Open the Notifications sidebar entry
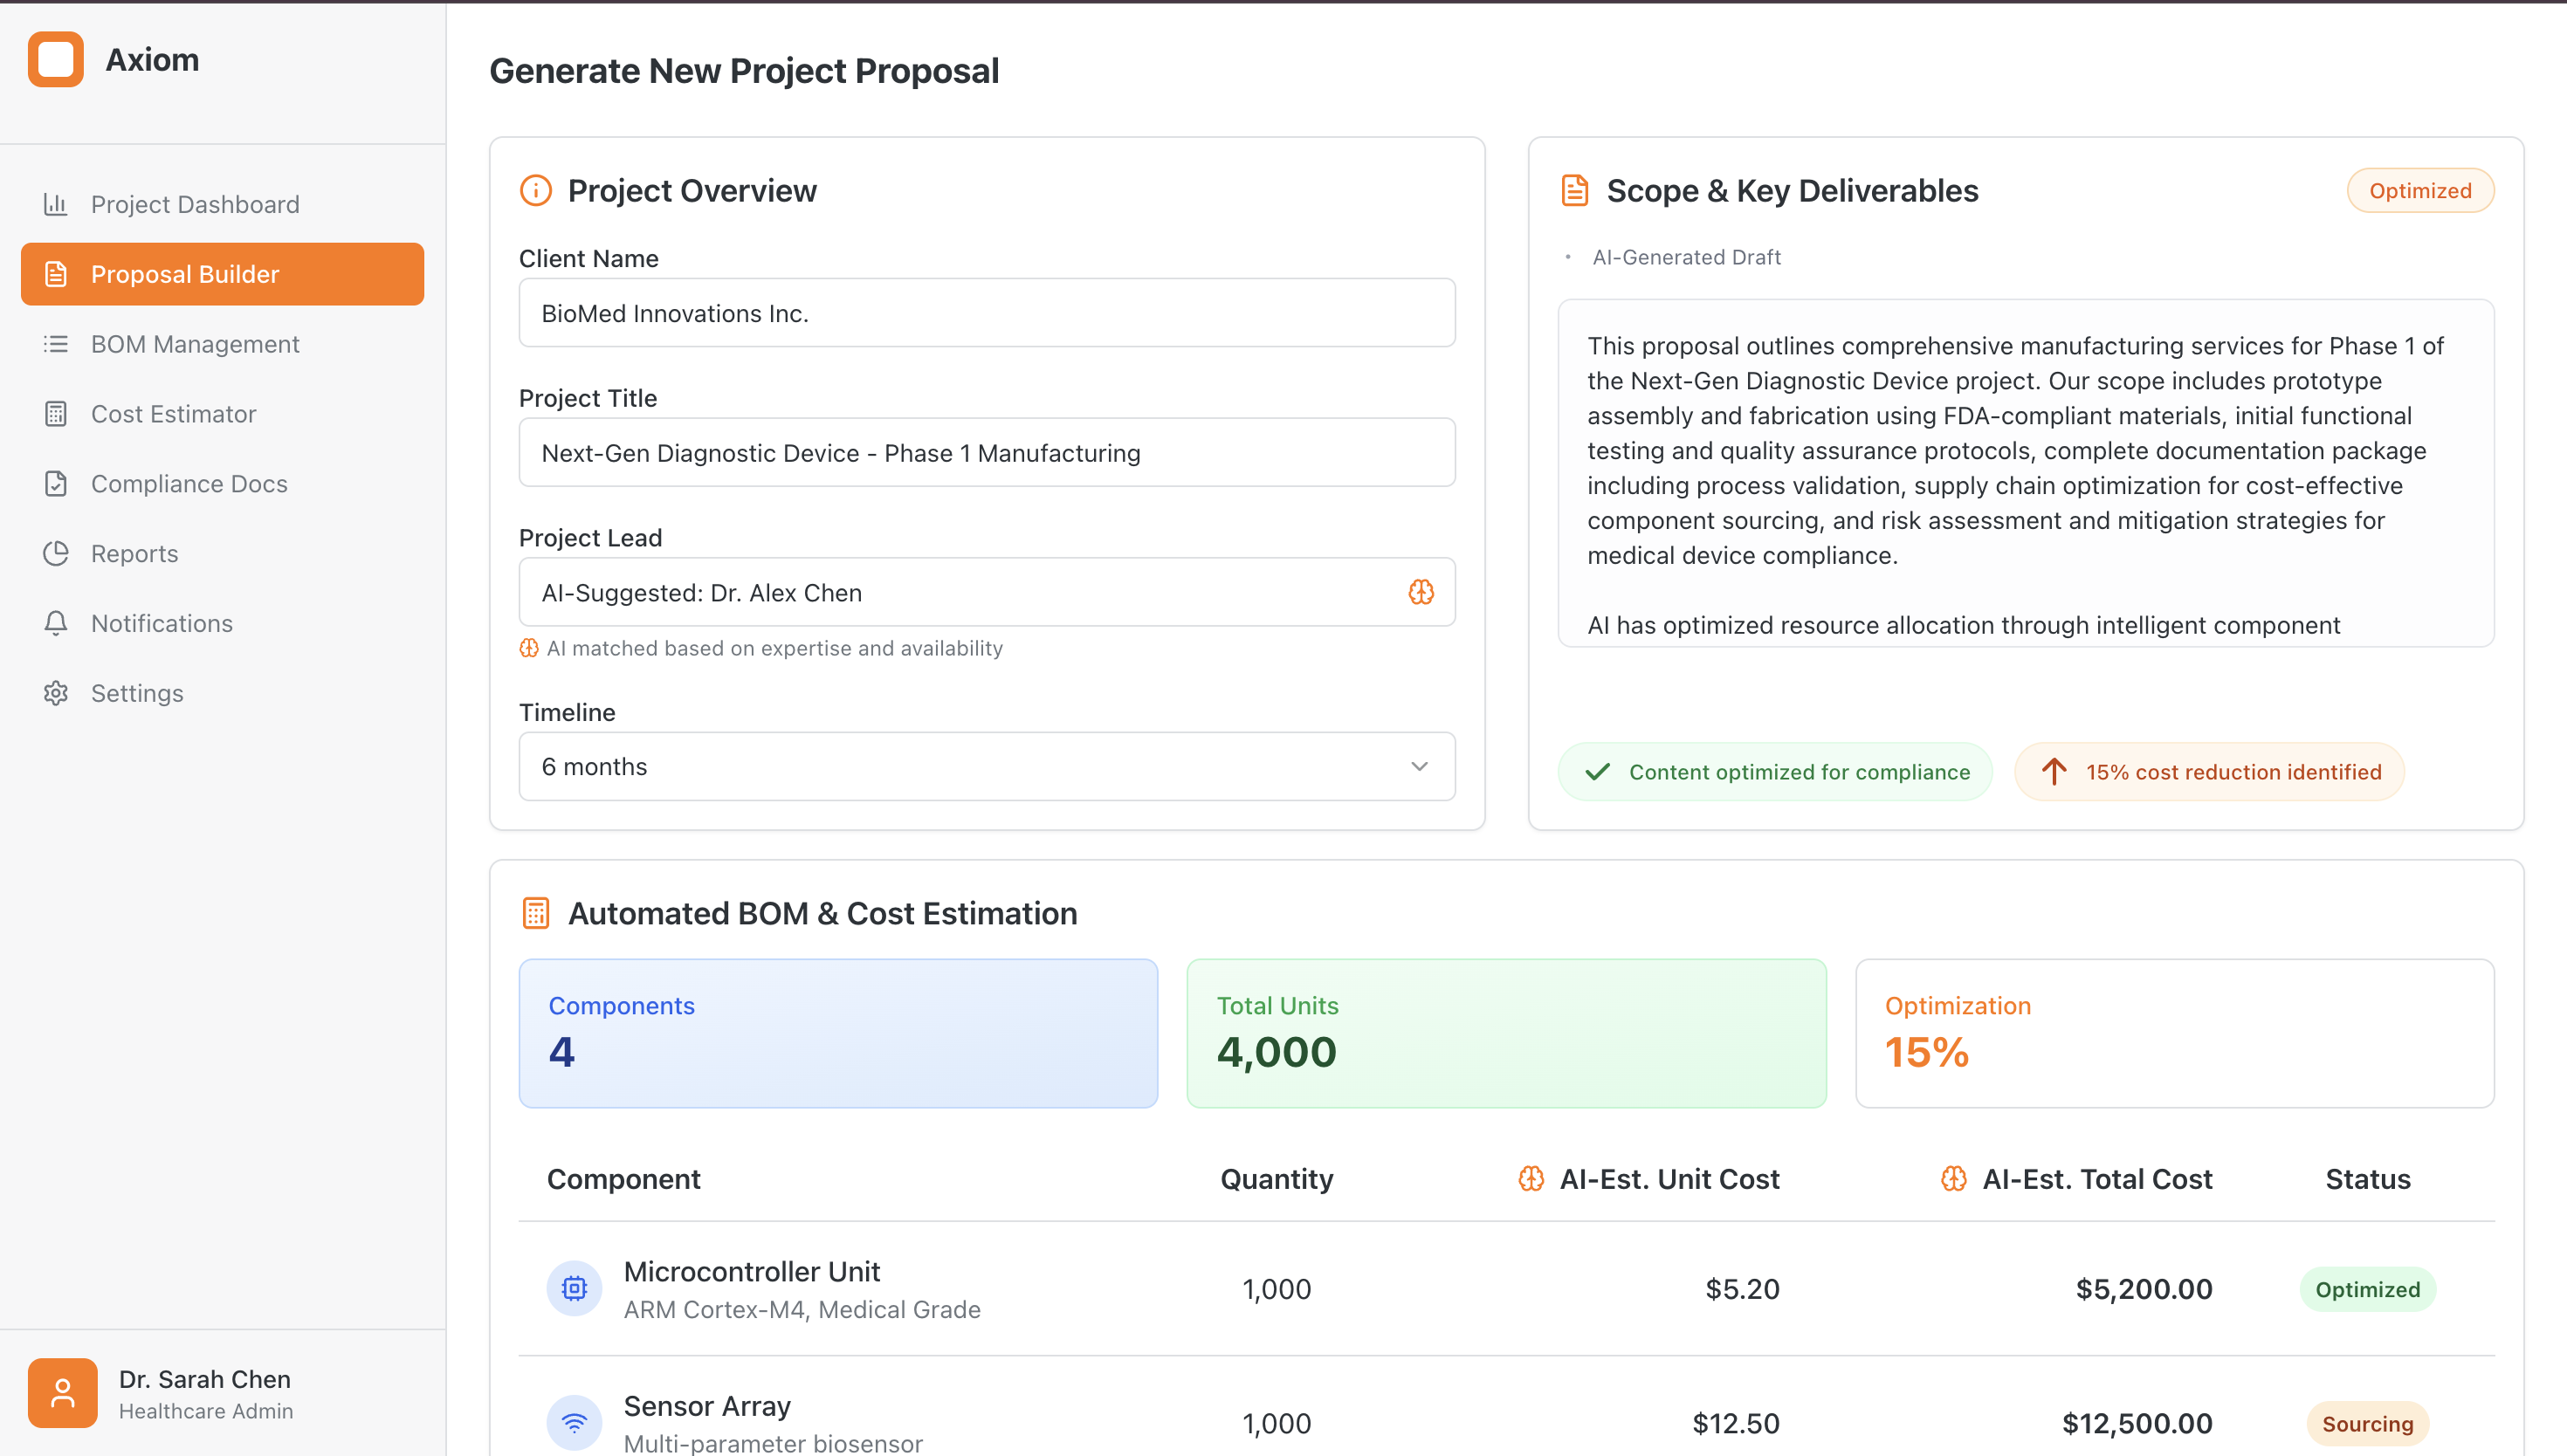The width and height of the screenshot is (2567, 1456). pos(222,624)
